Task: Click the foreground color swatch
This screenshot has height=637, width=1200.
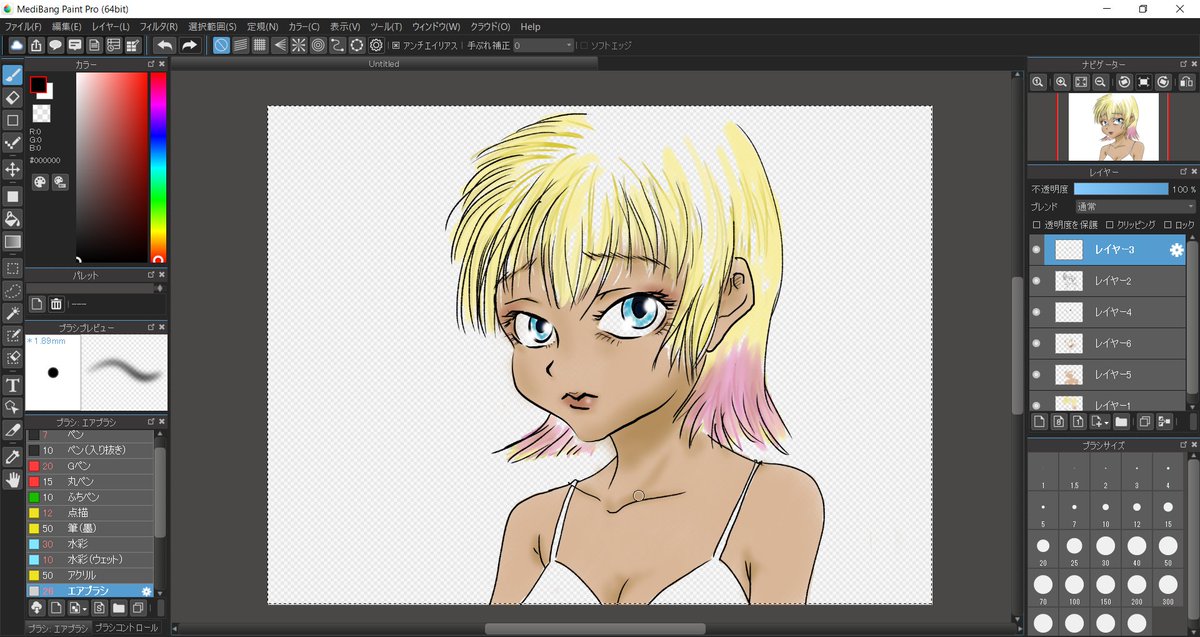Action: click(37, 84)
